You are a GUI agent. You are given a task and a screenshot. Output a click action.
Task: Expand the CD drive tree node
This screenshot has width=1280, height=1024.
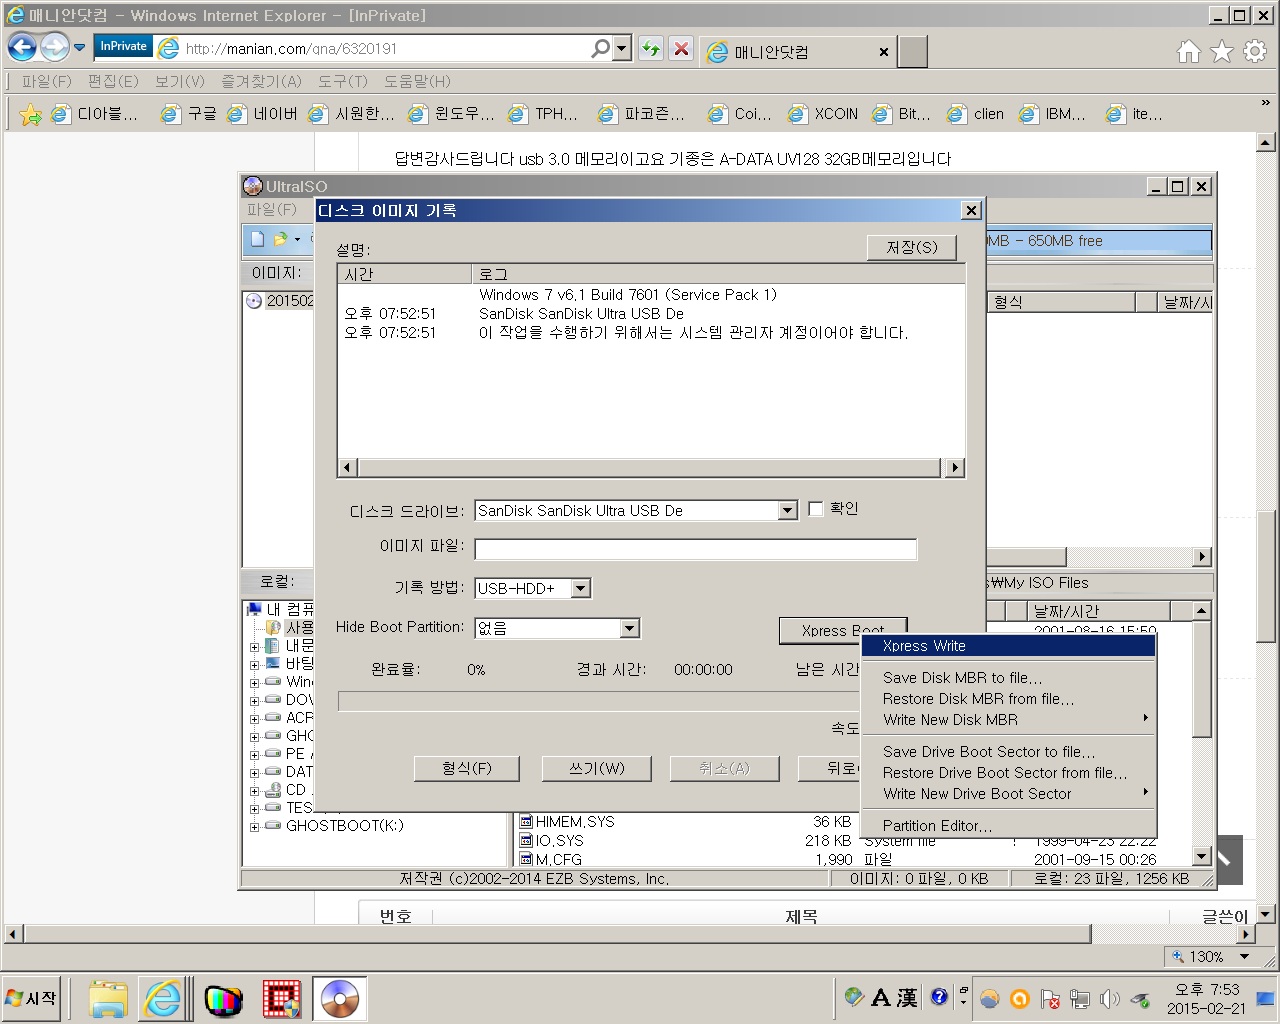click(x=254, y=791)
